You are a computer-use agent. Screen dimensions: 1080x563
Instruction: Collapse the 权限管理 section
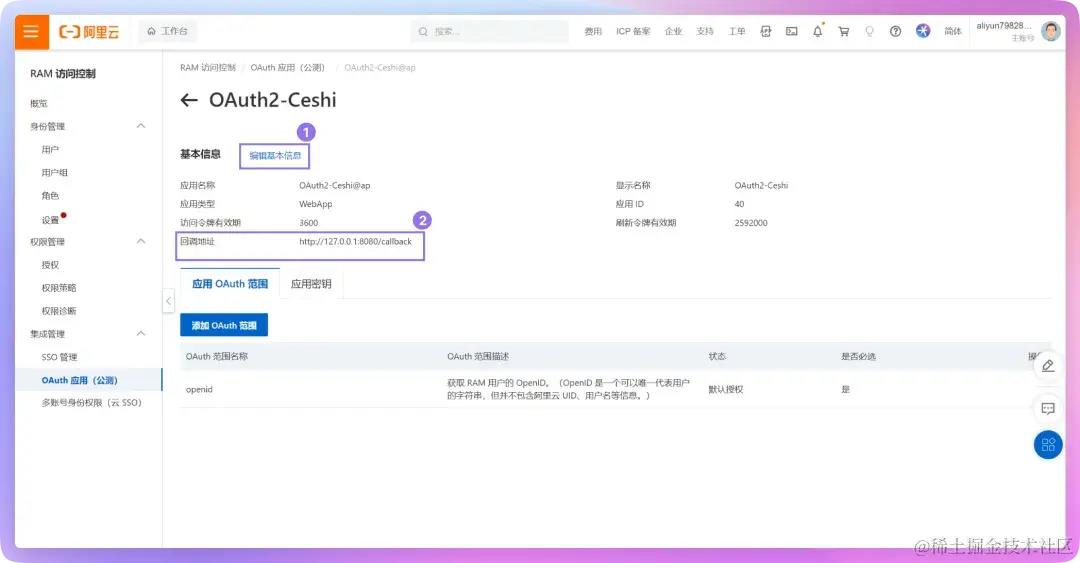[x=141, y=241]
